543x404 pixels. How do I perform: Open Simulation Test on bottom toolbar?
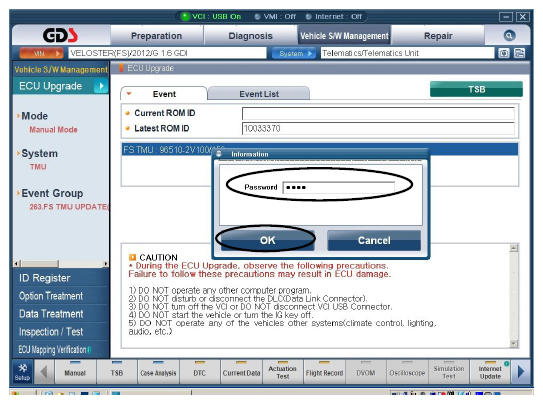[x=449, y=372]
